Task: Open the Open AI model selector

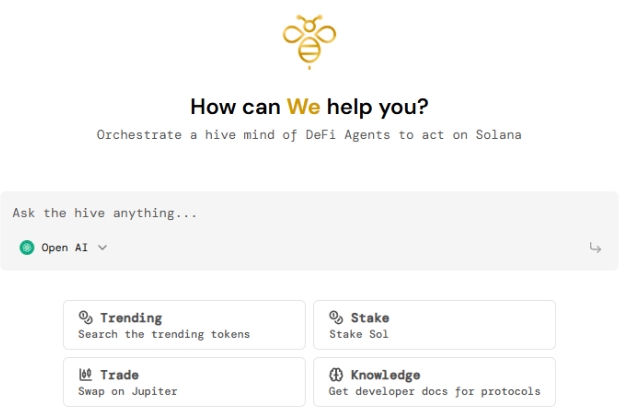Action: tap(63, 248)
